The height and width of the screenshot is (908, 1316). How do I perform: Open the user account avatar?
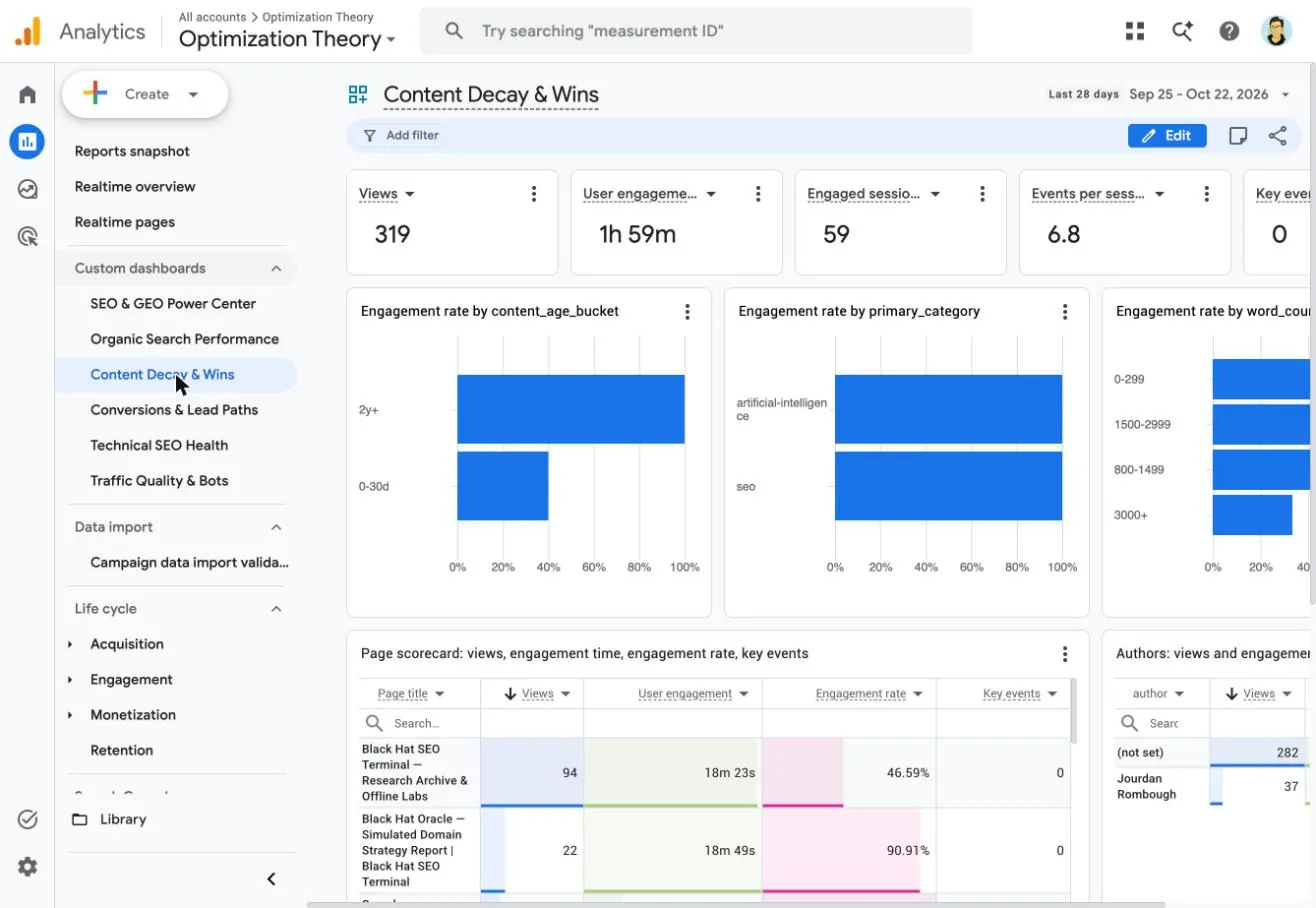[1277, 31]
